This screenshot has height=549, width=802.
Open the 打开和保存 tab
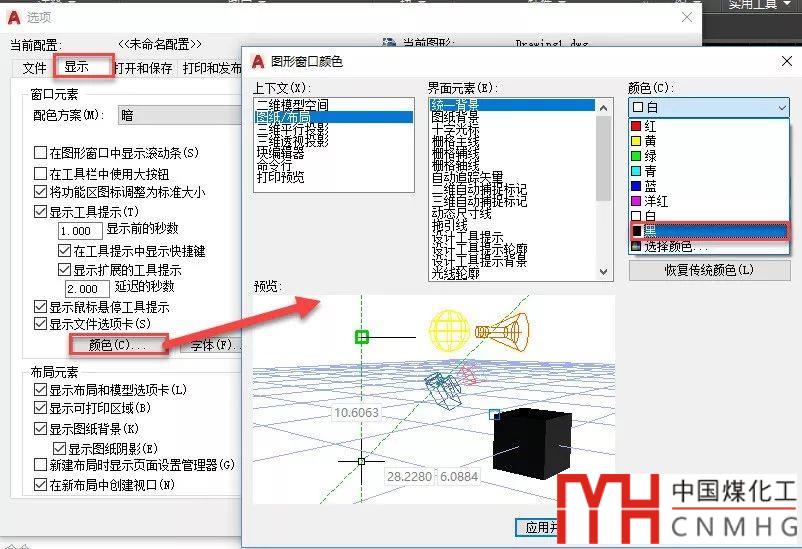(x=143, y=68)
